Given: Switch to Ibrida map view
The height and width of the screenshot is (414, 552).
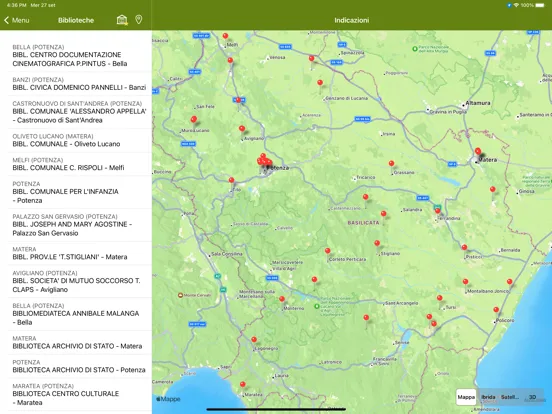Looking at the screenshot, I should [x=488, y=397].
